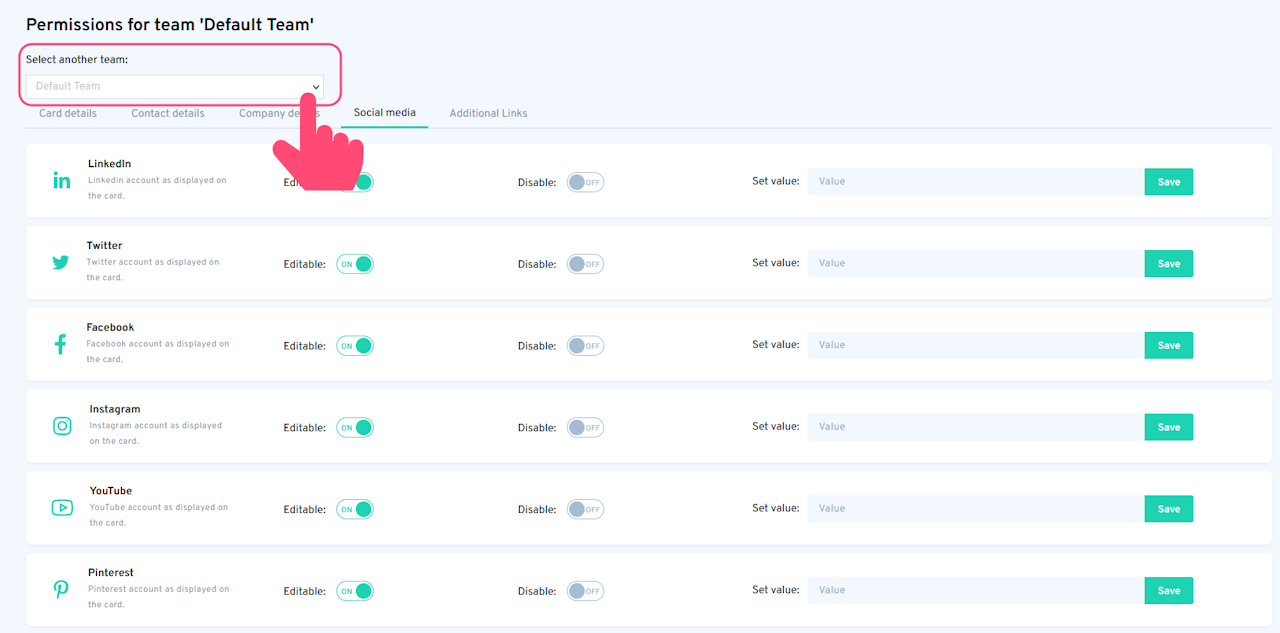
Task: Enable the Disable switch for Twitter
Action: [585, 264]
